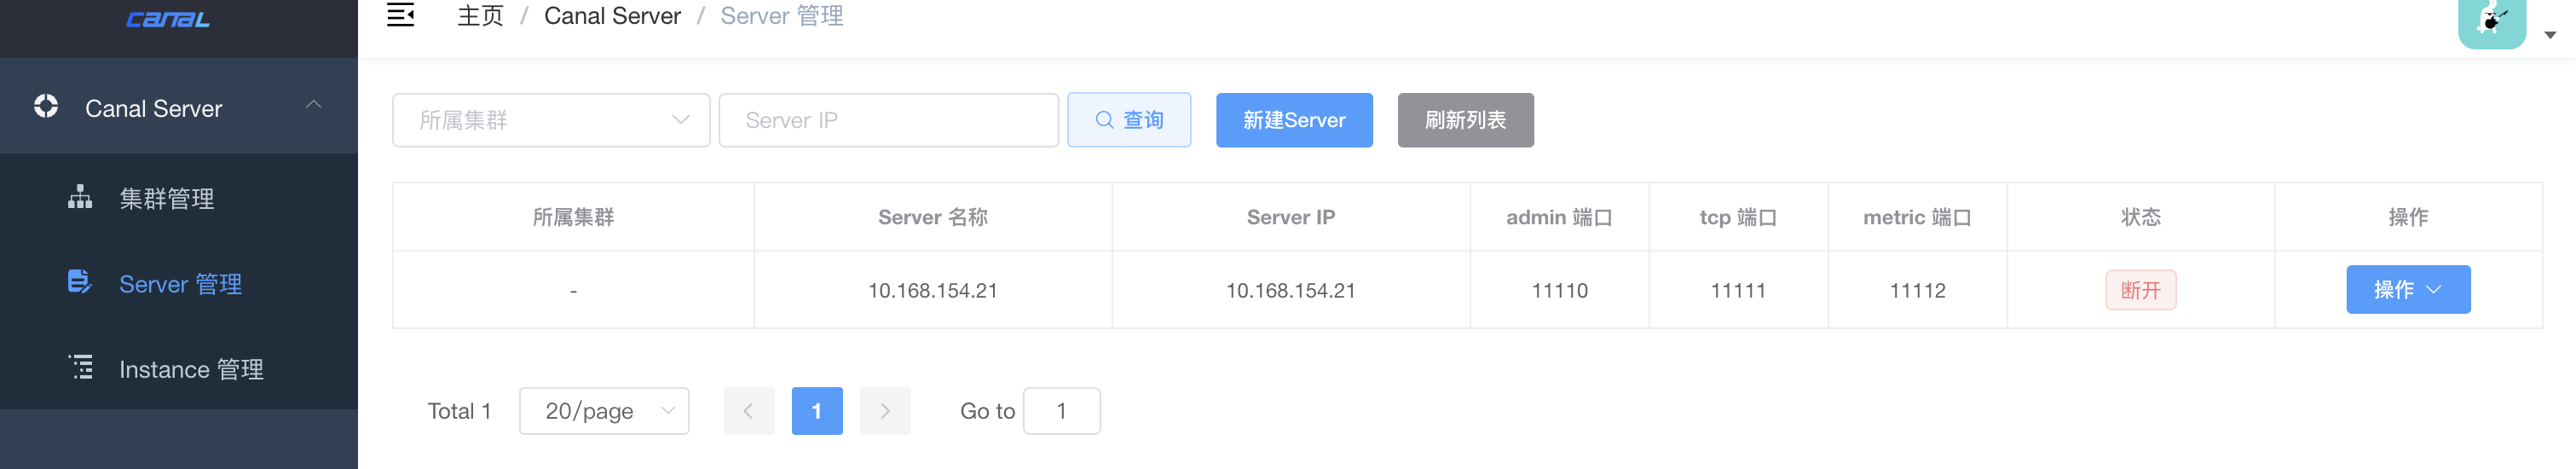This screenshot has width=2576, height=469.
Task: Click the 新建Server button
Action: tap(1294, 120)
